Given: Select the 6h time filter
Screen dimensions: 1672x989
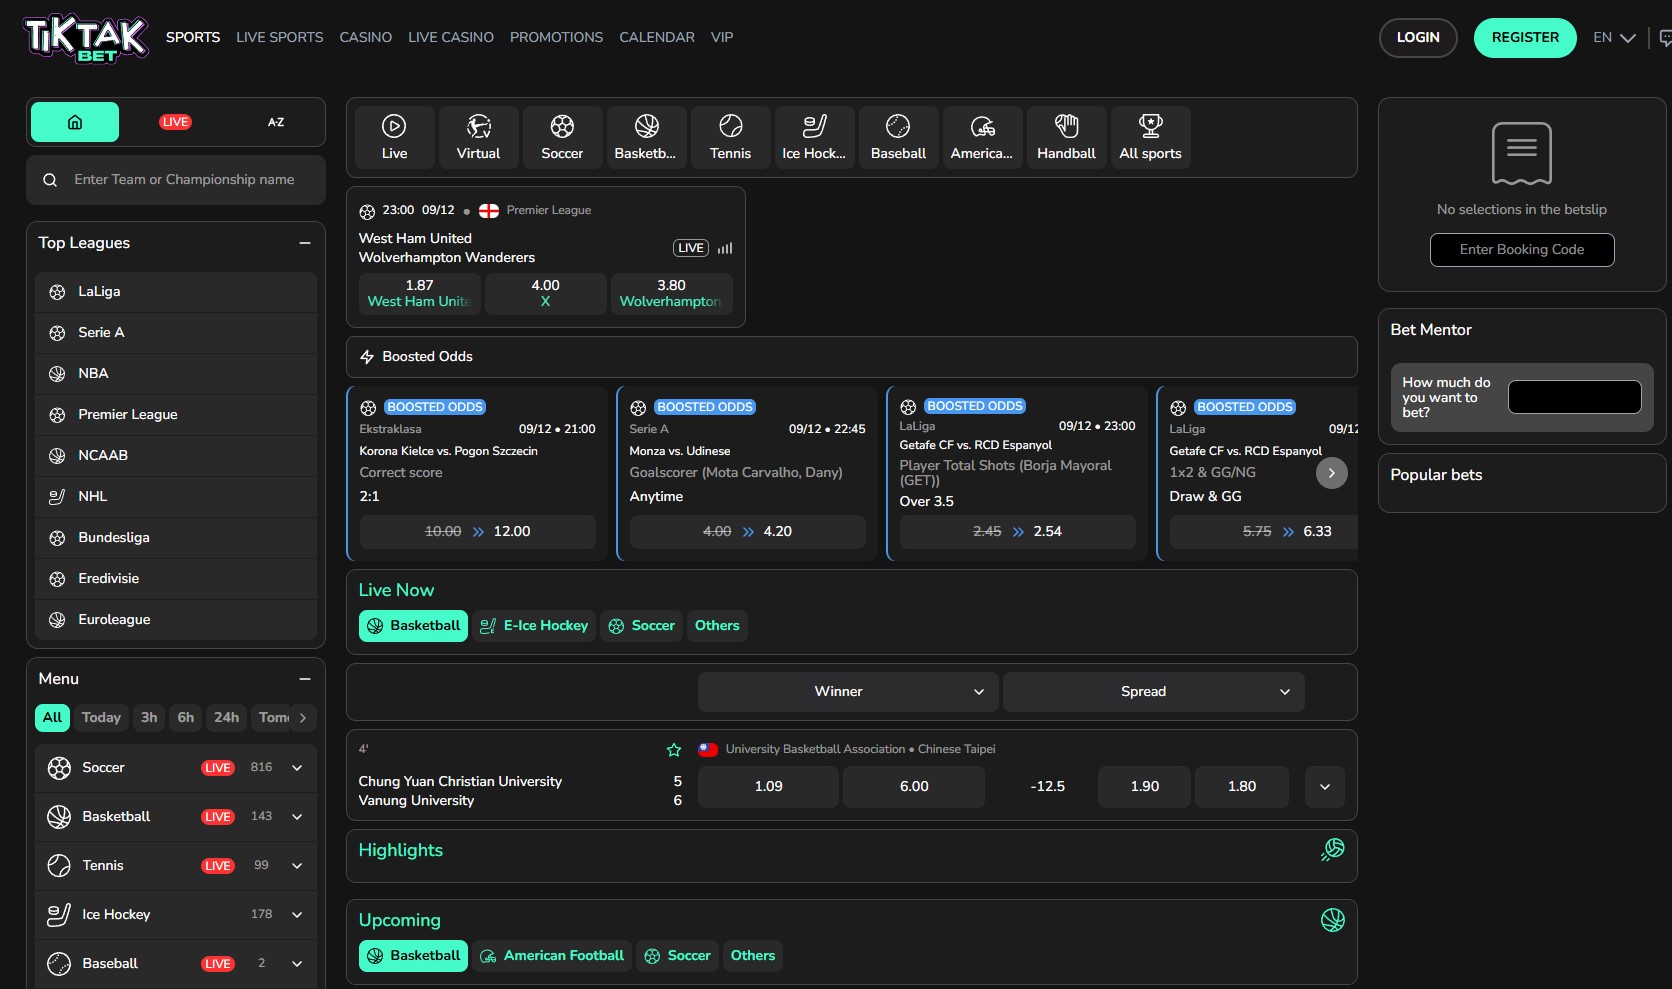Looking at the screenshot, I should (x=186, y=718).
